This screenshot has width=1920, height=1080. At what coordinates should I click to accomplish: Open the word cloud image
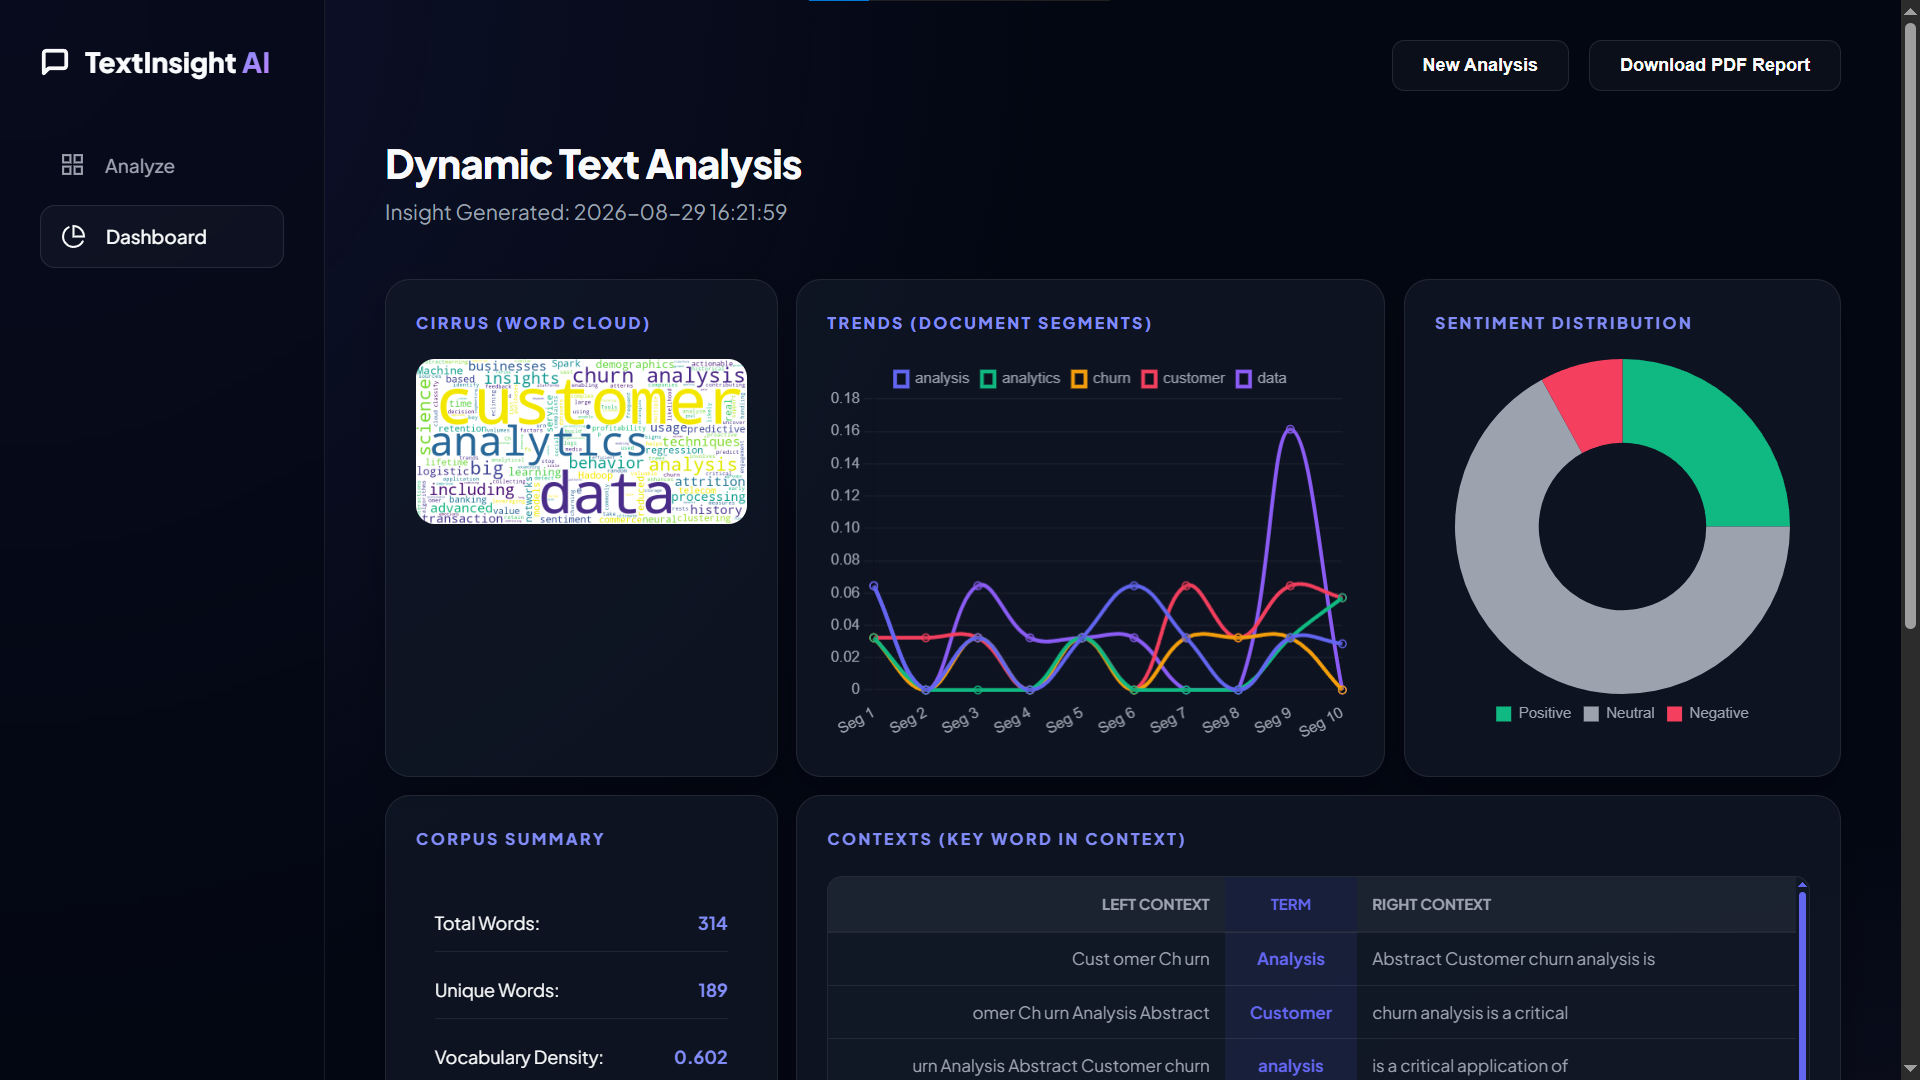tap(581, 441)
